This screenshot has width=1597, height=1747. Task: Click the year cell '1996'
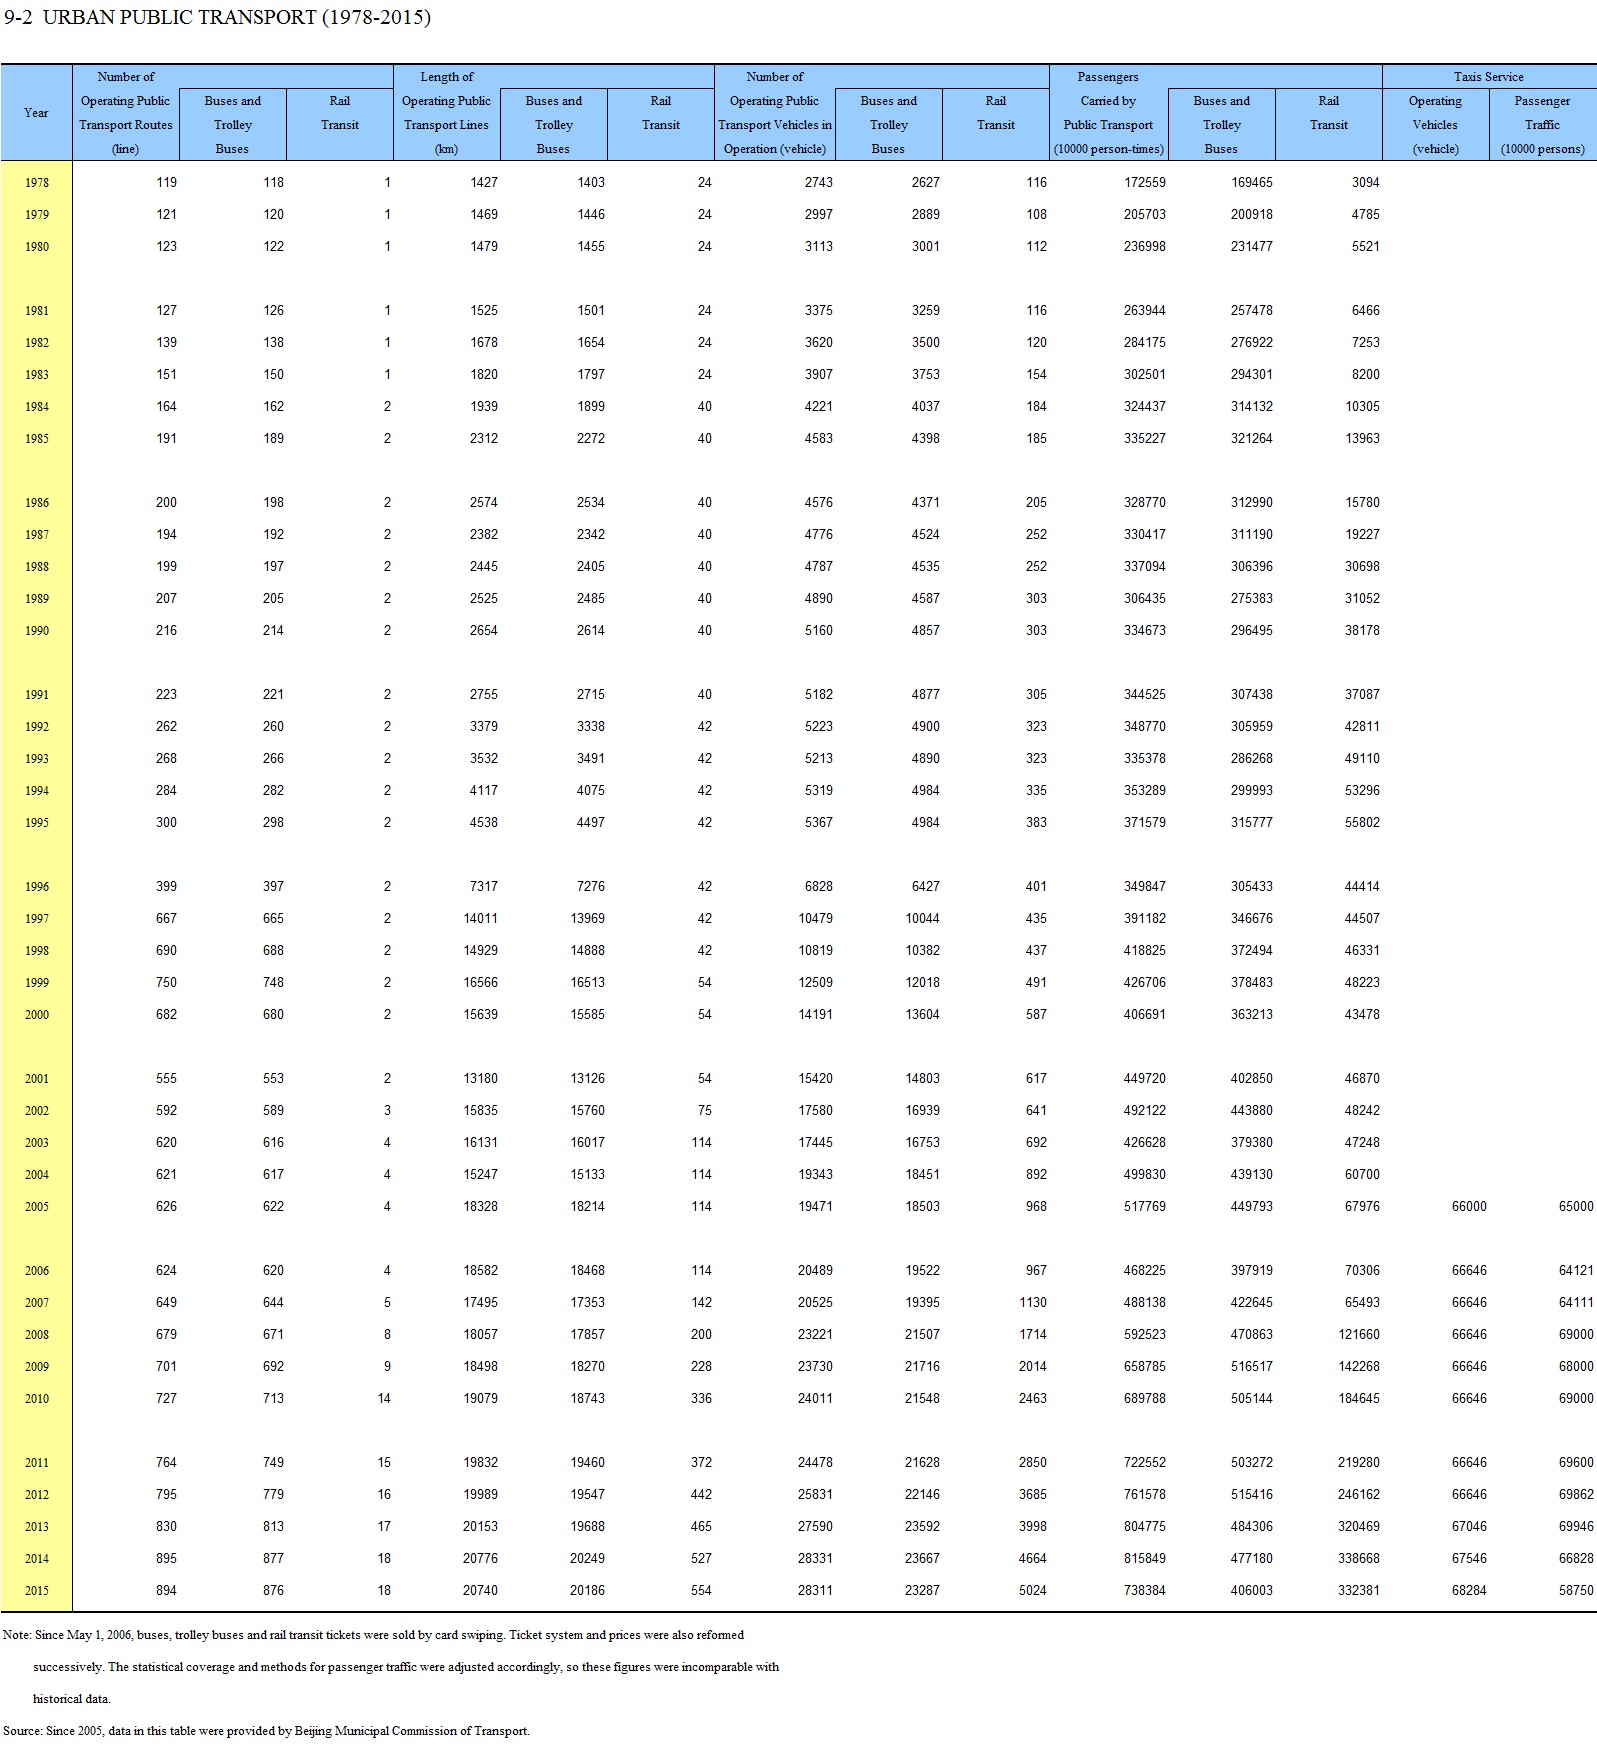tap(37, 887)
